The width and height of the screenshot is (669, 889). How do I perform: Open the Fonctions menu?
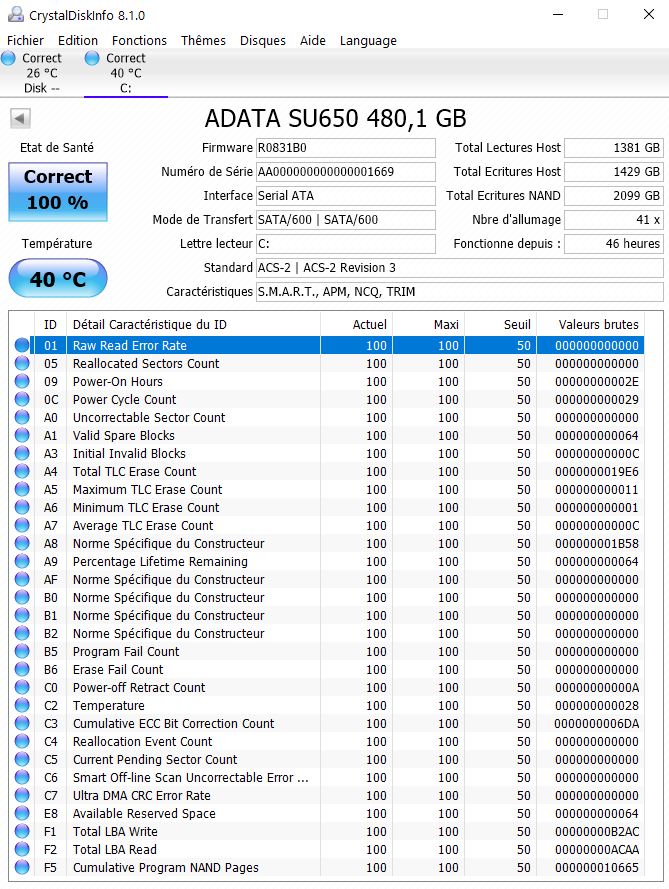click(139, 40)
